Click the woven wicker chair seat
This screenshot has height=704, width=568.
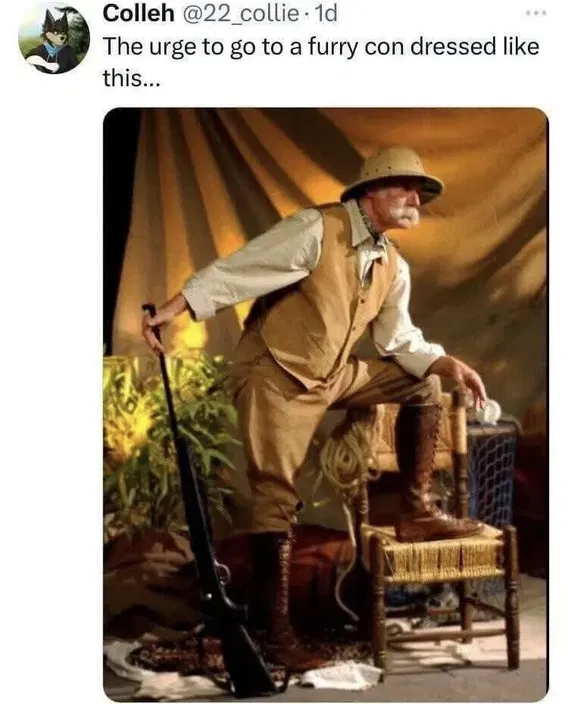[433, 552]
